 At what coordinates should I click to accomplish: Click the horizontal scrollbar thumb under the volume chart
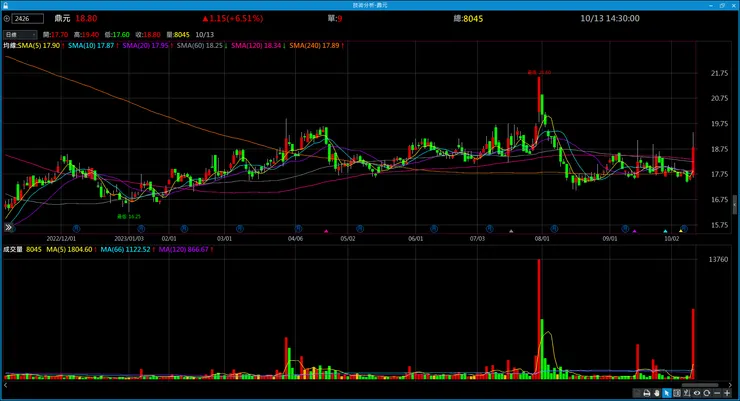pos(700,385)
